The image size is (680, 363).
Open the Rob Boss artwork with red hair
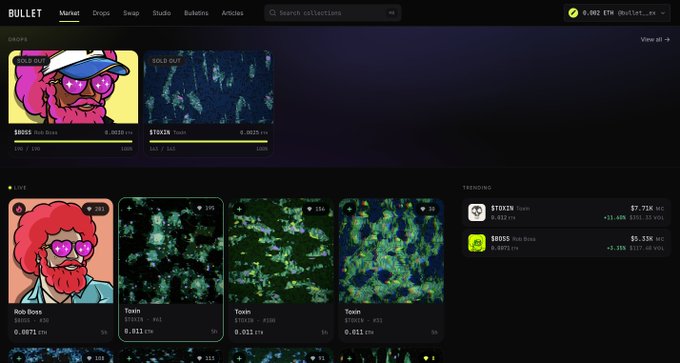point(61,251)
